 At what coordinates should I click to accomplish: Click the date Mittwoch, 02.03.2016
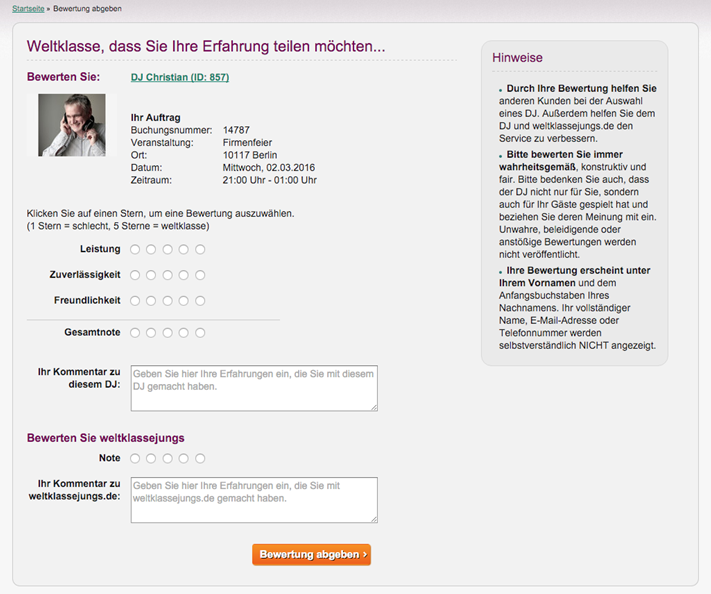click(x=269, y=168)
